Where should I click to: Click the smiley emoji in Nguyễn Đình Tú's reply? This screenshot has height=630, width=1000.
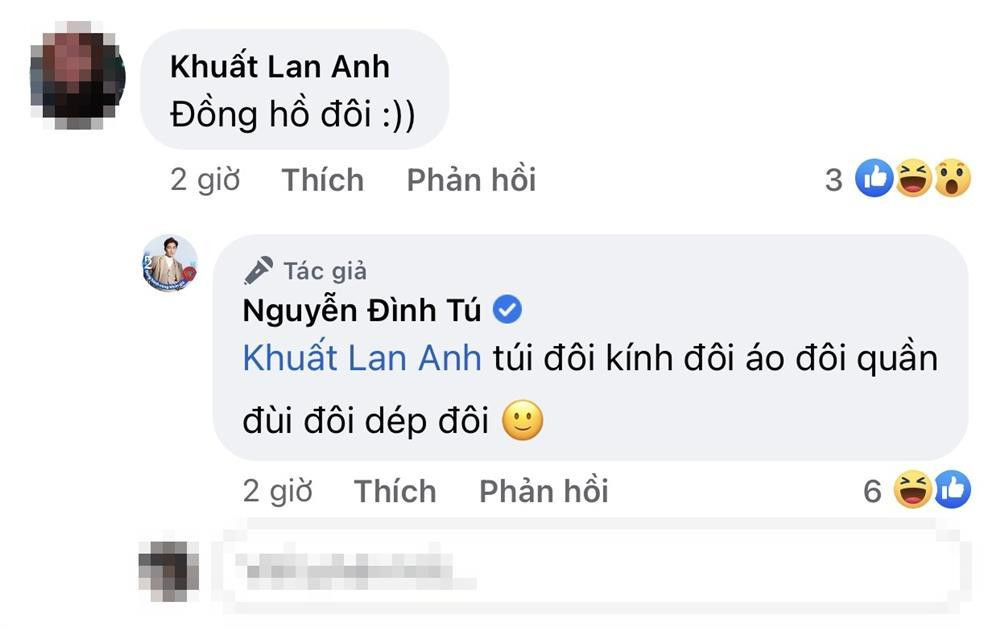pyautogui.click(x=523, y=419)
